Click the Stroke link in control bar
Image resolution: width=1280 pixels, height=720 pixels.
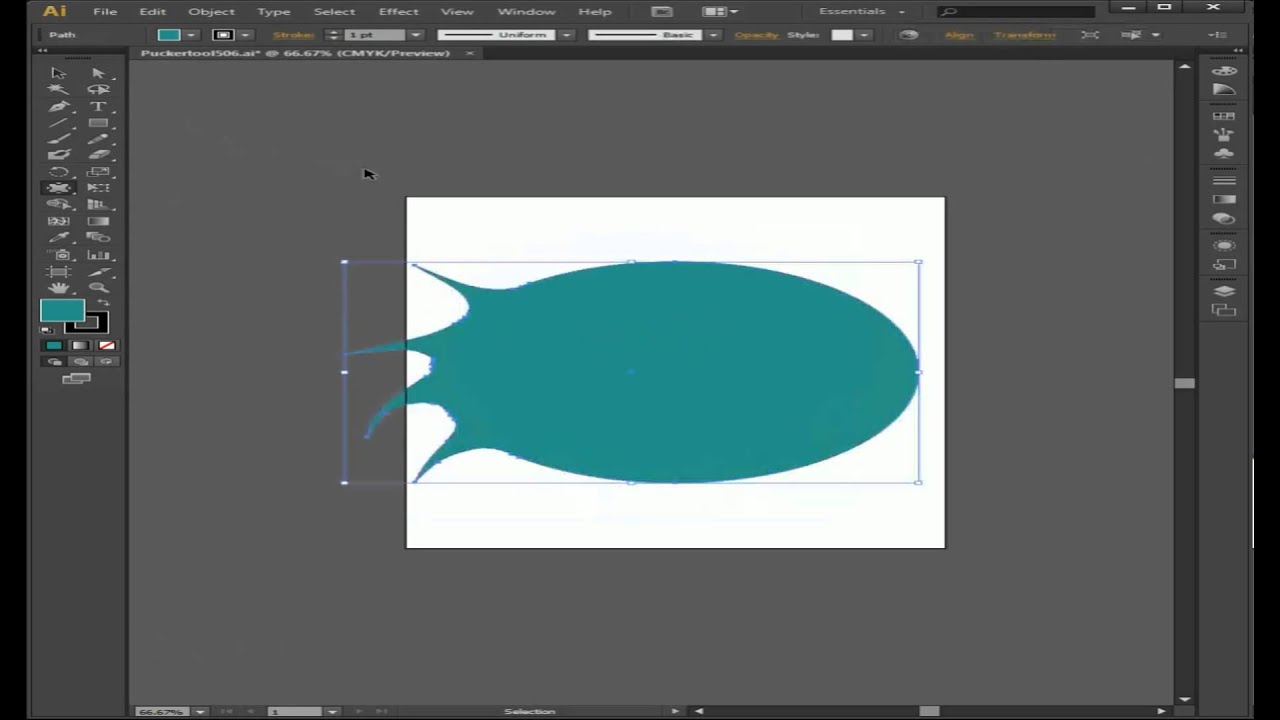click(x=293, y=35)
